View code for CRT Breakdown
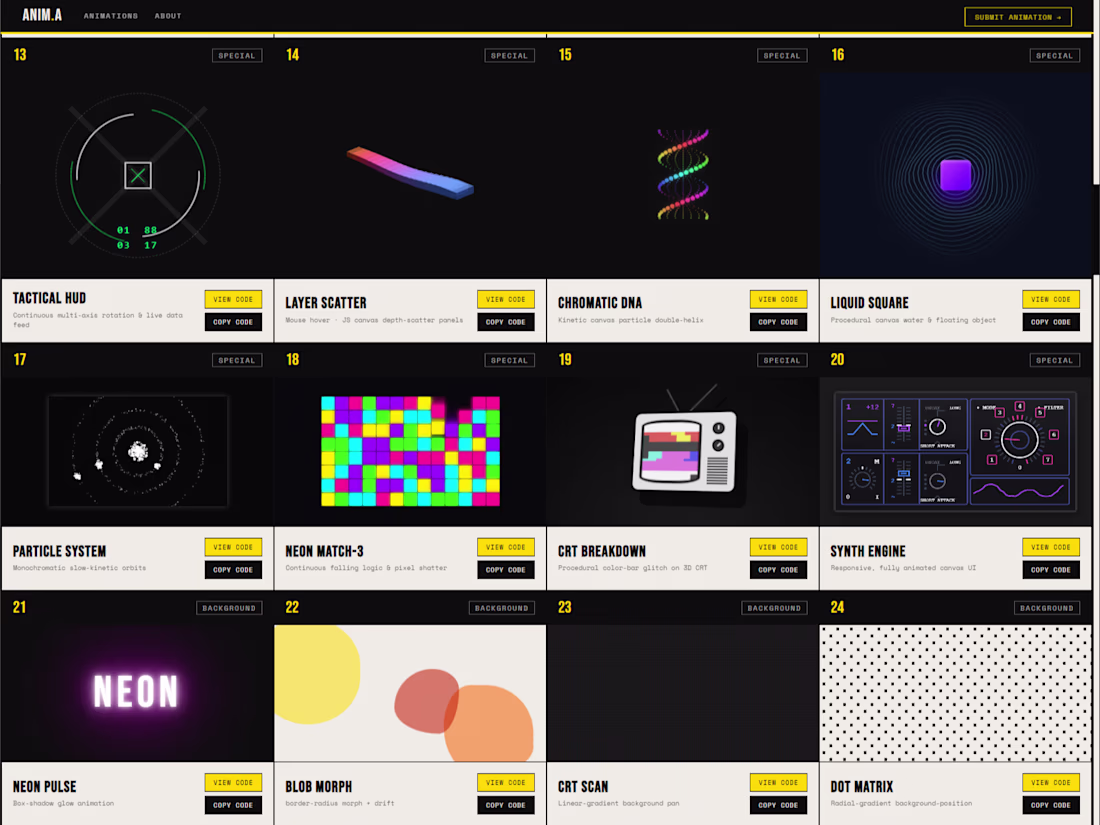Screen dimensions: 1100x825 tap(778, 546)
